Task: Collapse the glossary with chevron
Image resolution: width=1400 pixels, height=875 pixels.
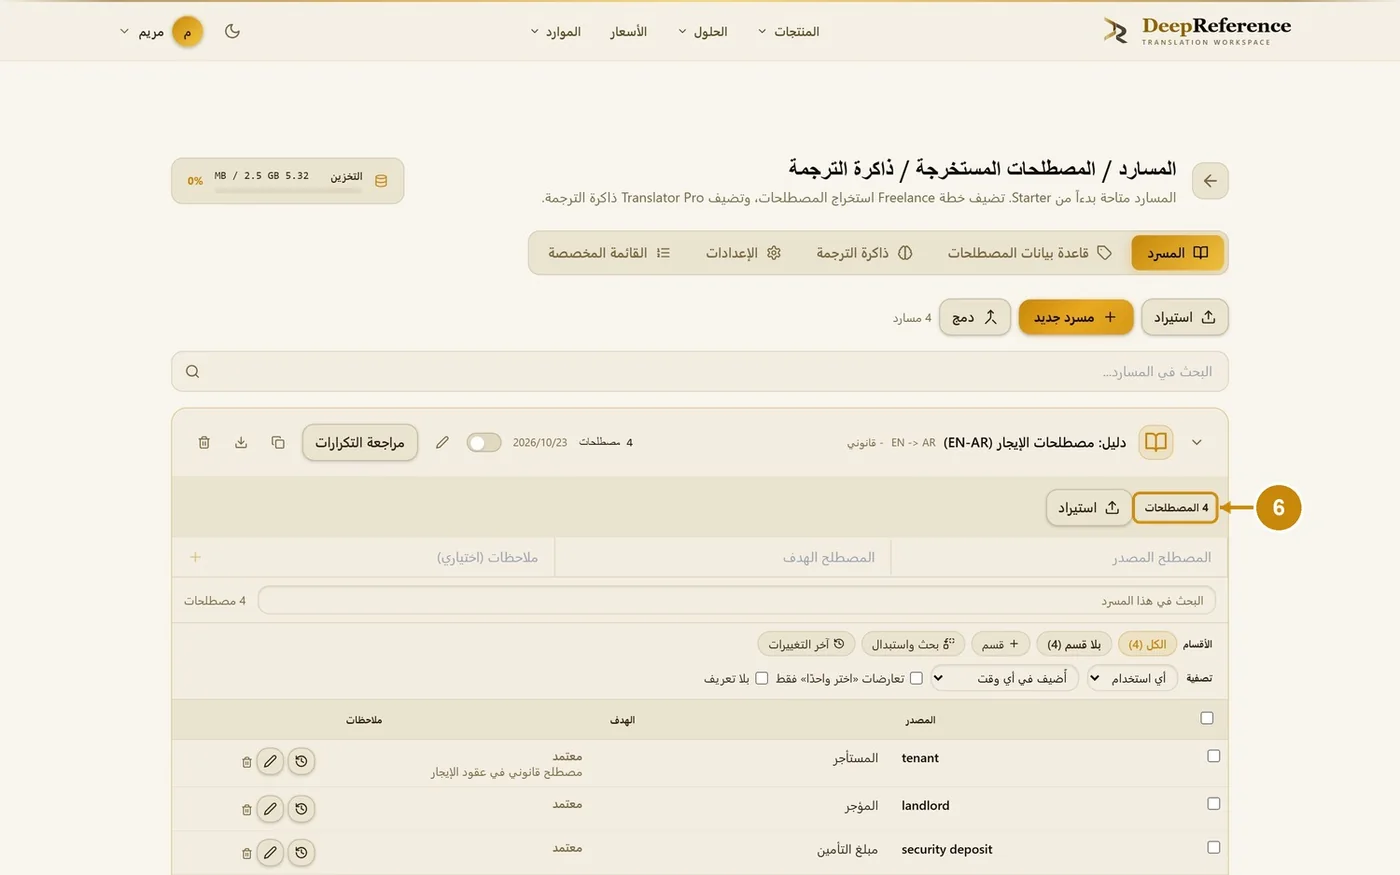Action: tap(1197, 442)
